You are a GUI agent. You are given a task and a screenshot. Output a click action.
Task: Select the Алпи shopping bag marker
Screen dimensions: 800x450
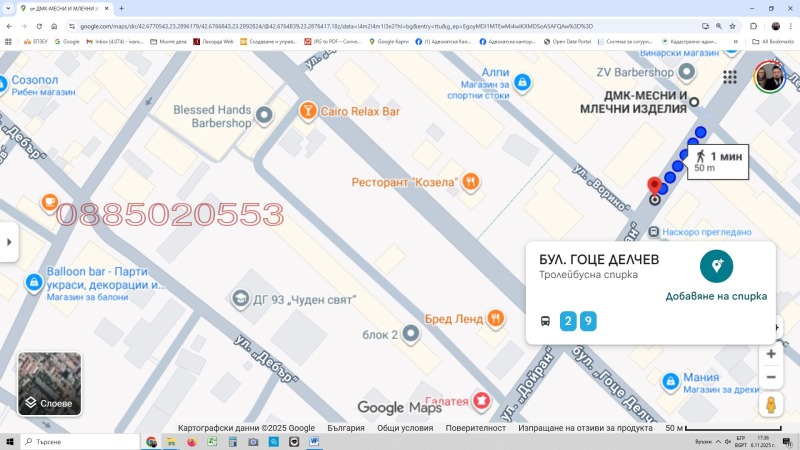coord(522,82)
